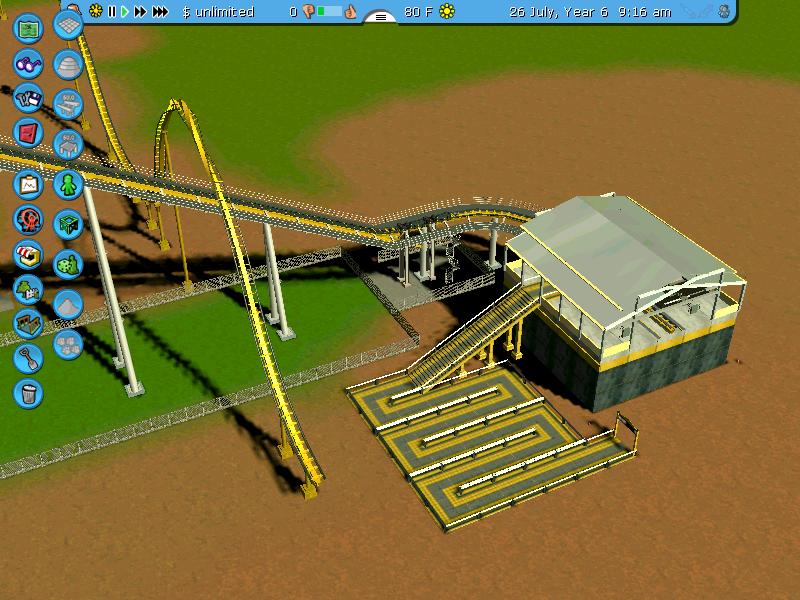Open the tools and save disk menu
This screenshot has width=800, height=600.
(28, 98)
